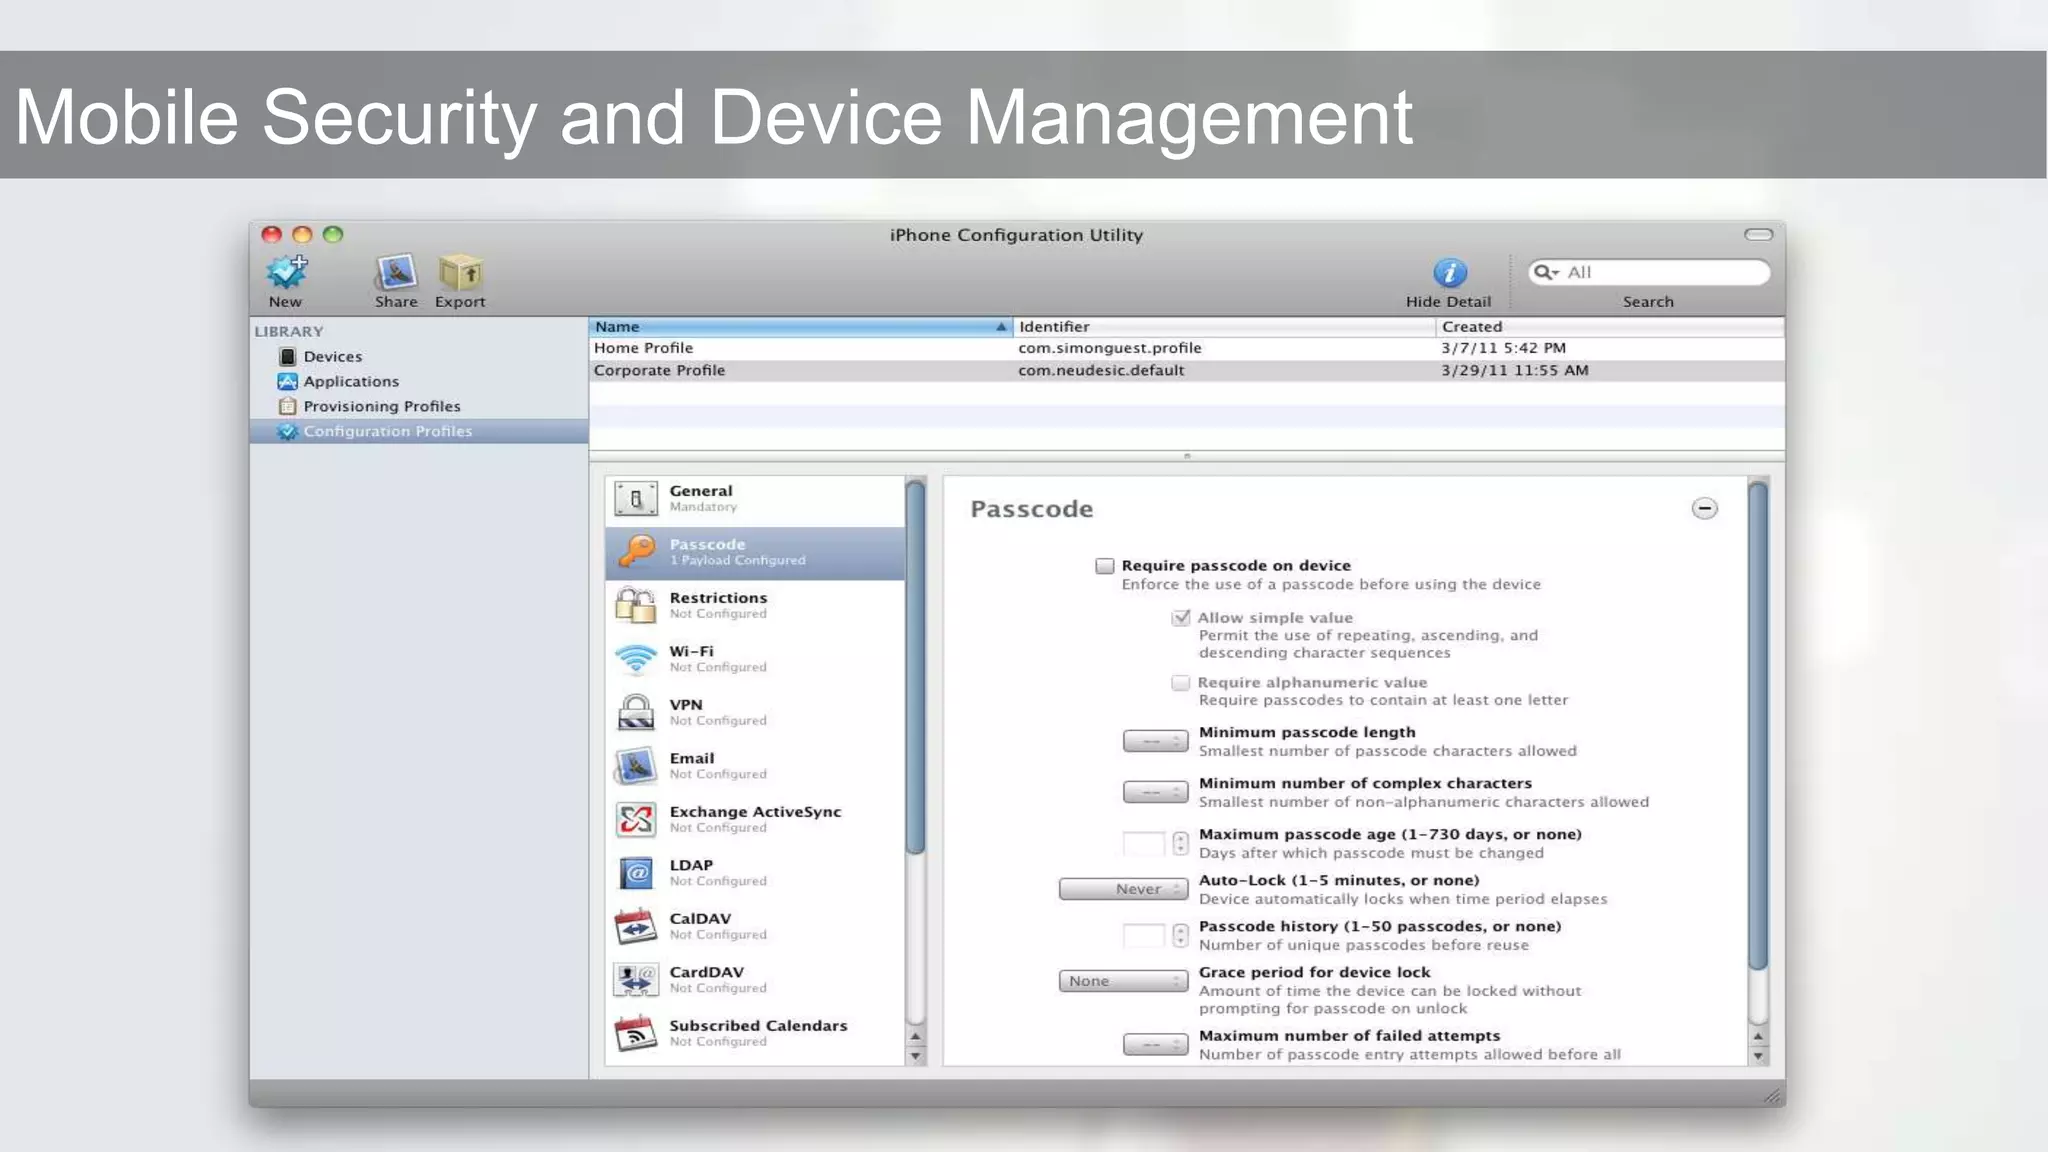This screenshot has width=2048, height=1152.
Task: Sort profiles by Name column header
Action: [800, 327]
